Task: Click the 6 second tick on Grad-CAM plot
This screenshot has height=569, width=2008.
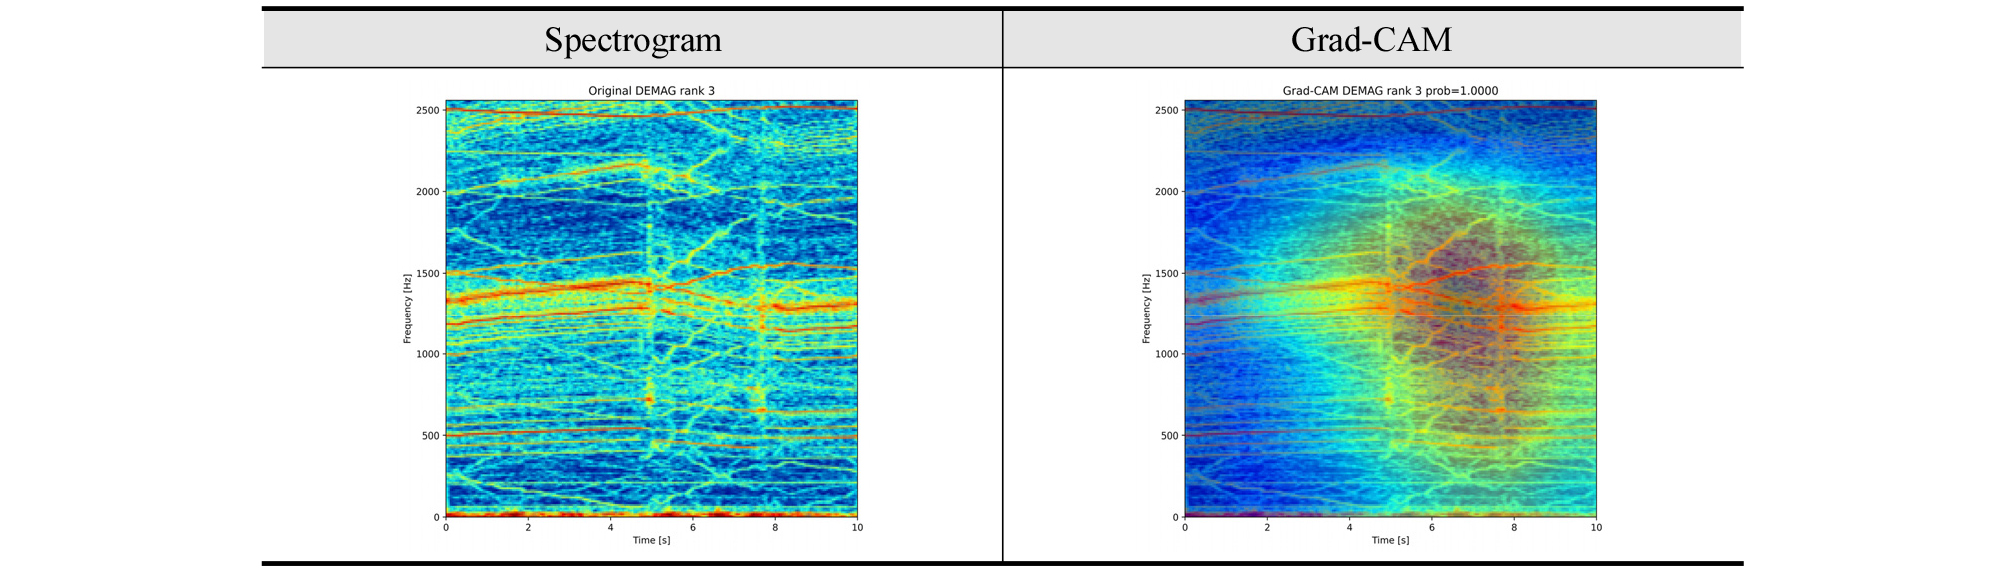Action: [1431, 527]
